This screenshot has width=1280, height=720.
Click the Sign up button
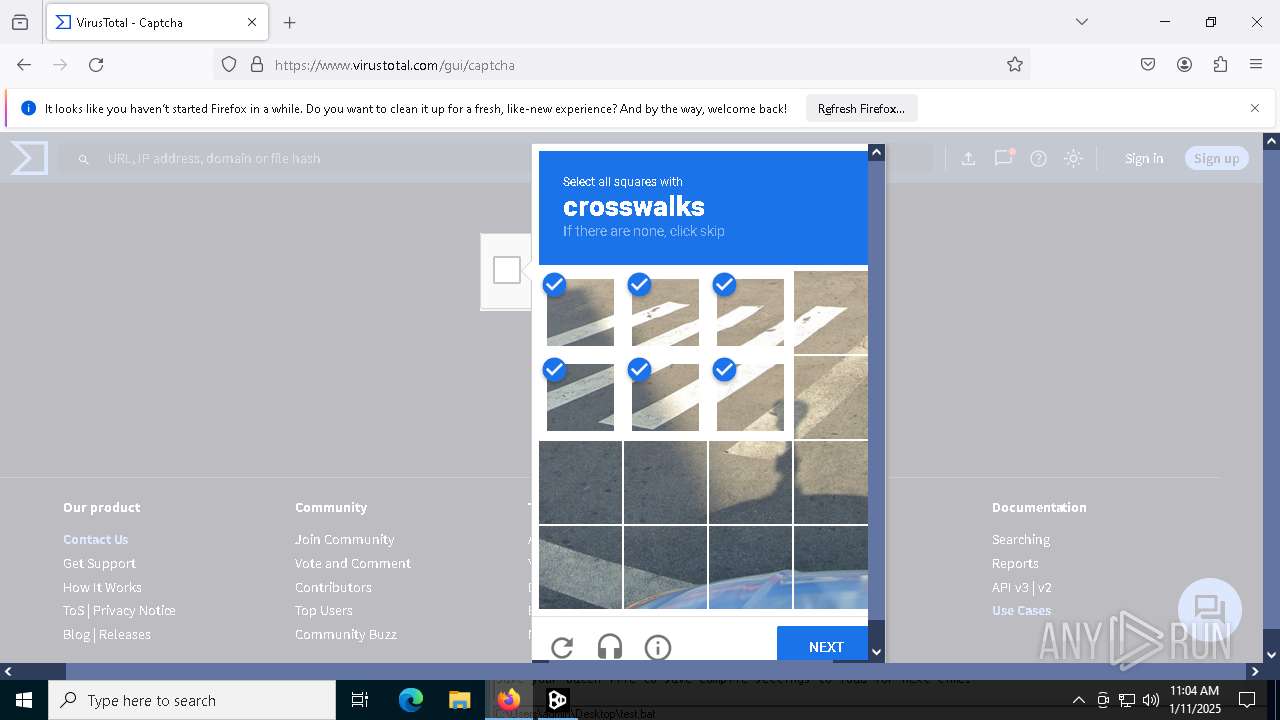pyautogui.click(x=1216, y=158)
